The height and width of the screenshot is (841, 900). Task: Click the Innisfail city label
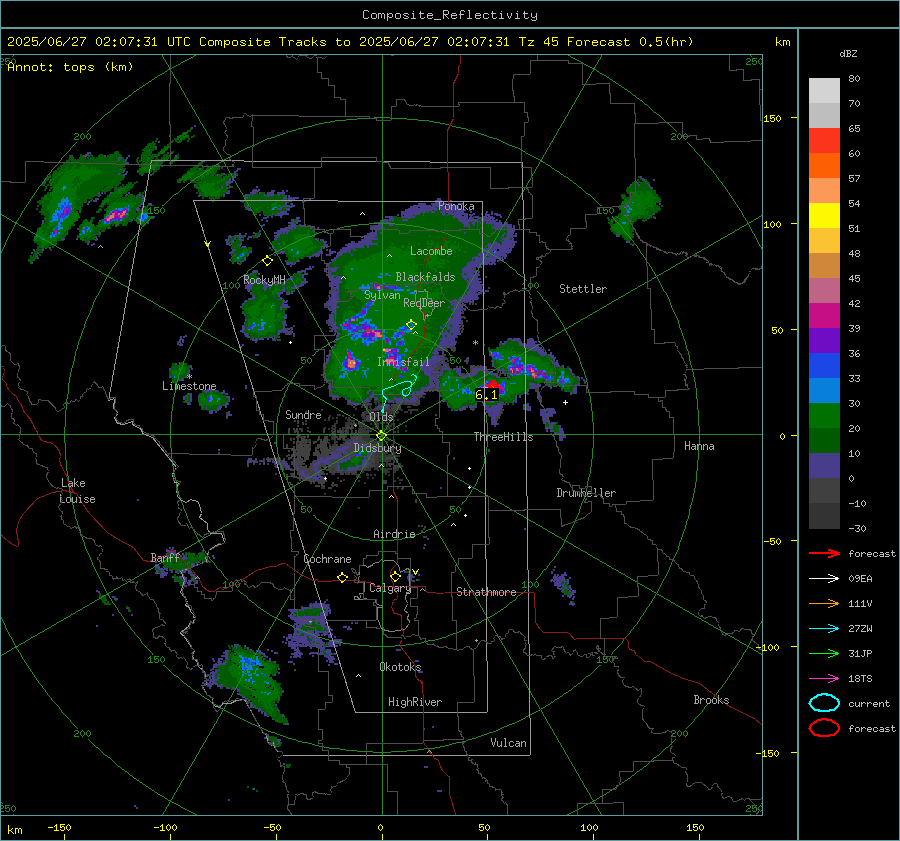[x=403, y=362]
